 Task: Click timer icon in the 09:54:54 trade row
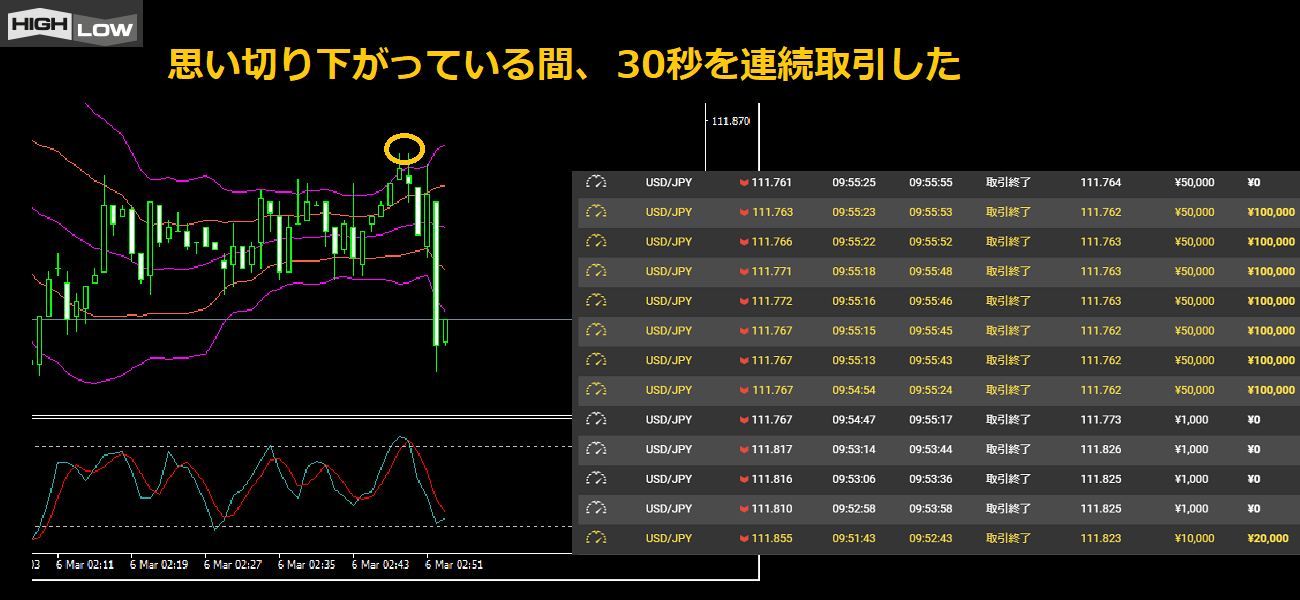pos(597,390)
